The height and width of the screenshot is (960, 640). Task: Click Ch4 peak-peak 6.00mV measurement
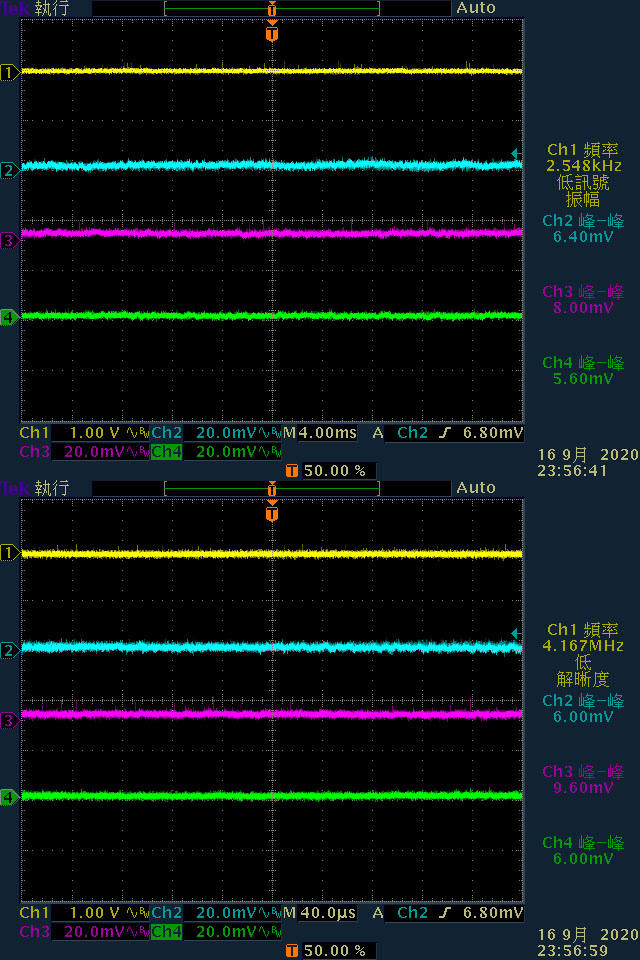583,851
